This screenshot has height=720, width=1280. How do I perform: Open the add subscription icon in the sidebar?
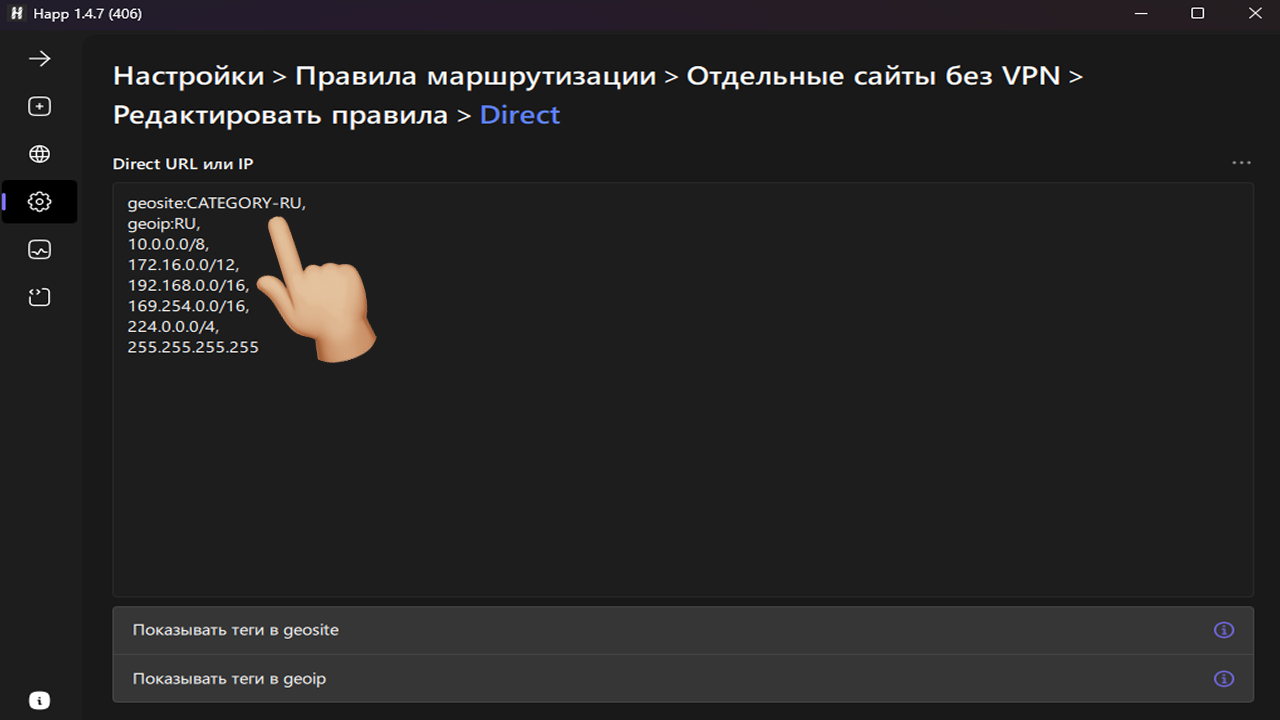39,106
